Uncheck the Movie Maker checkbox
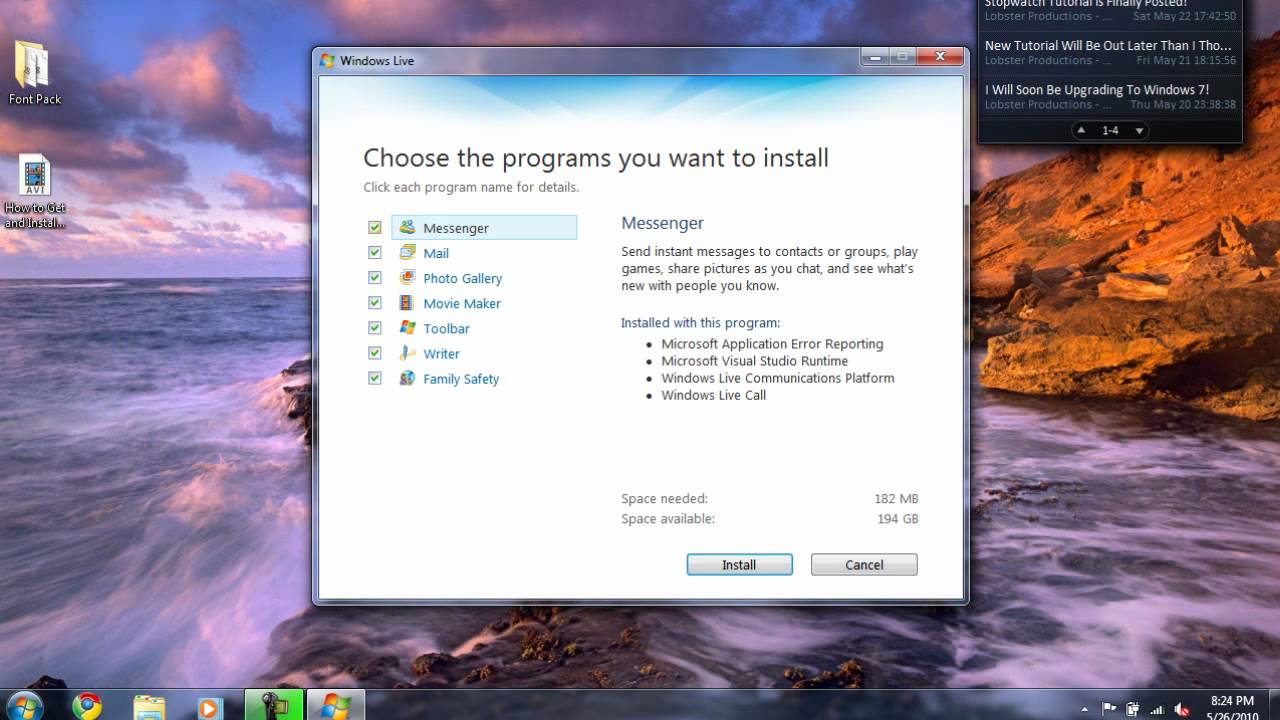Viewport: 1280px width, 720px height. [x=375, y=303]
